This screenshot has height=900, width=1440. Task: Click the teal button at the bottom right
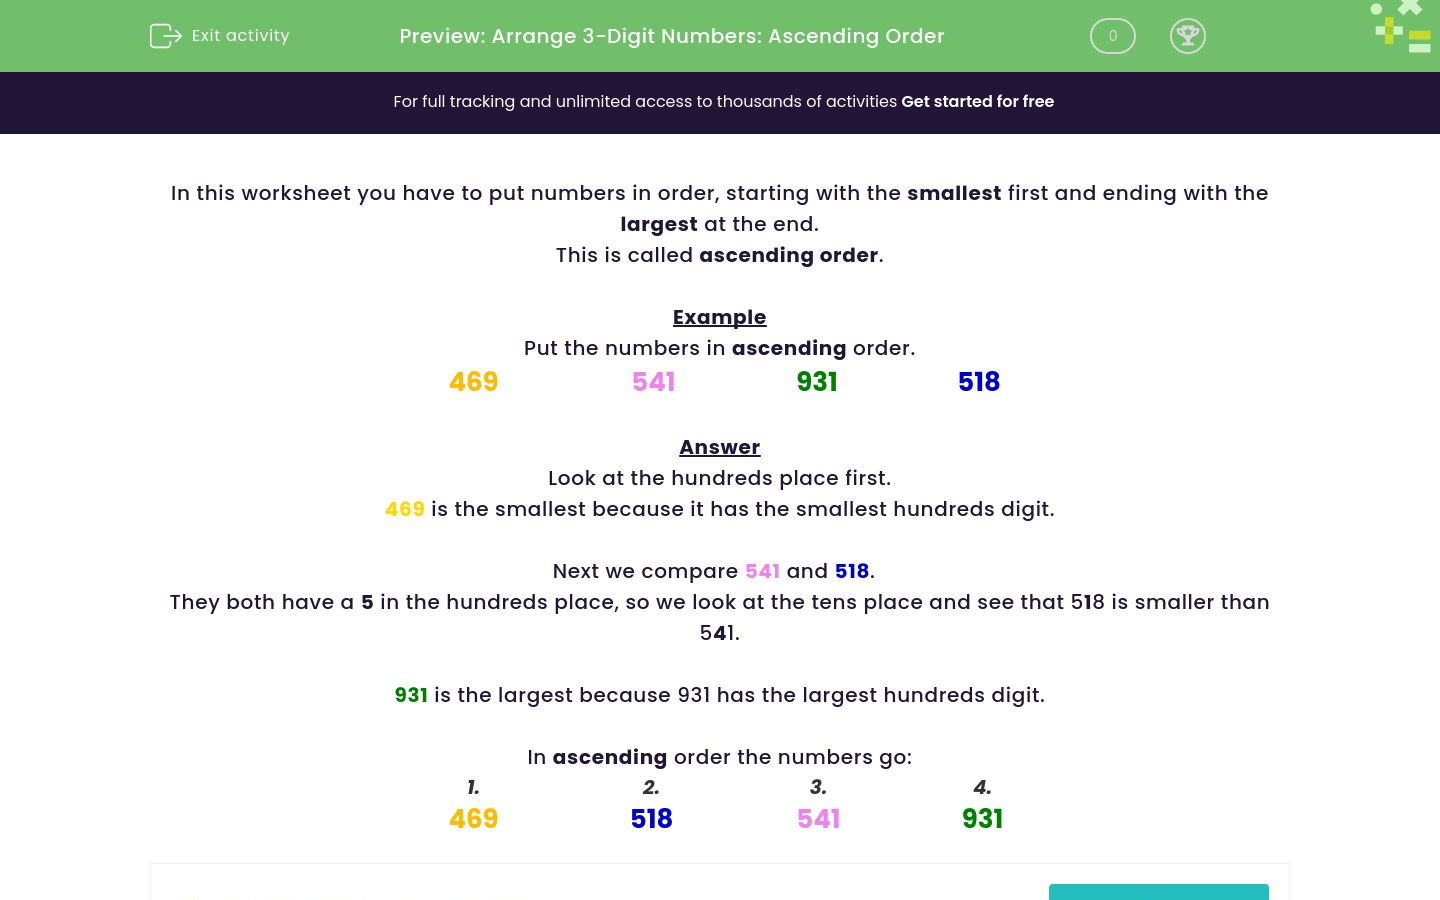[1158, 895]
